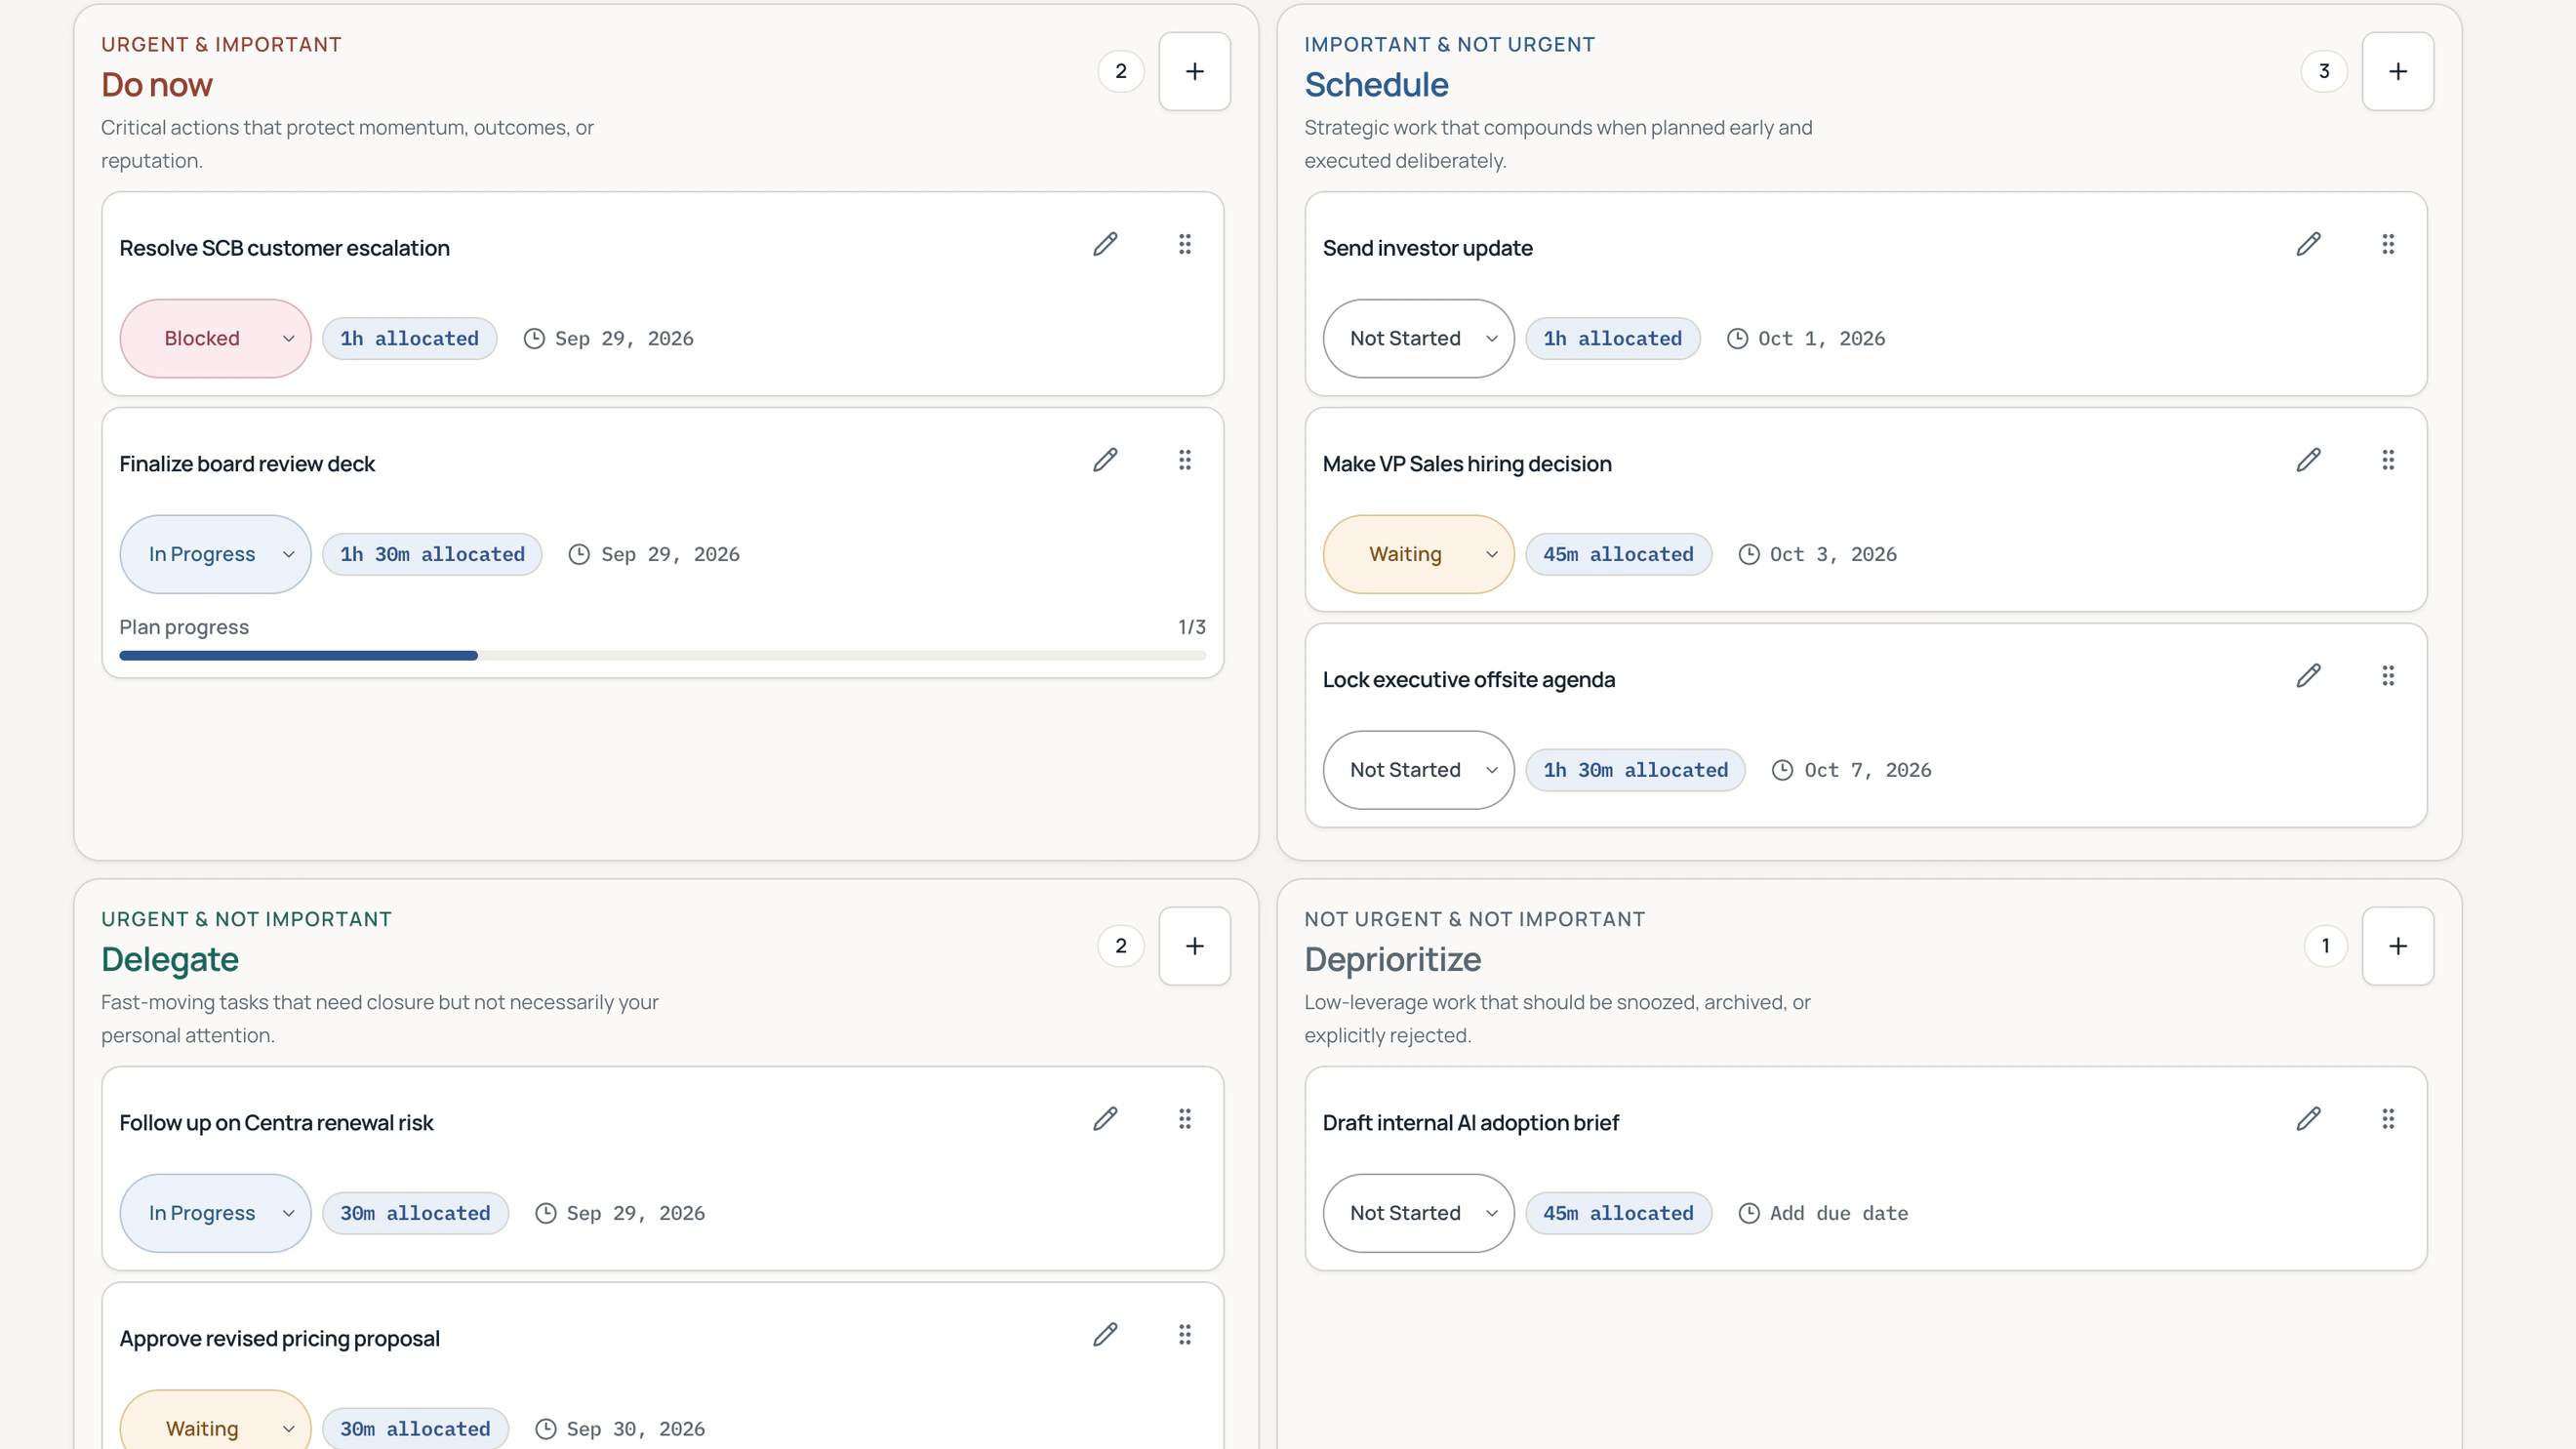Edit the Send investor update task
2576x1449 pixels.
2308,244
